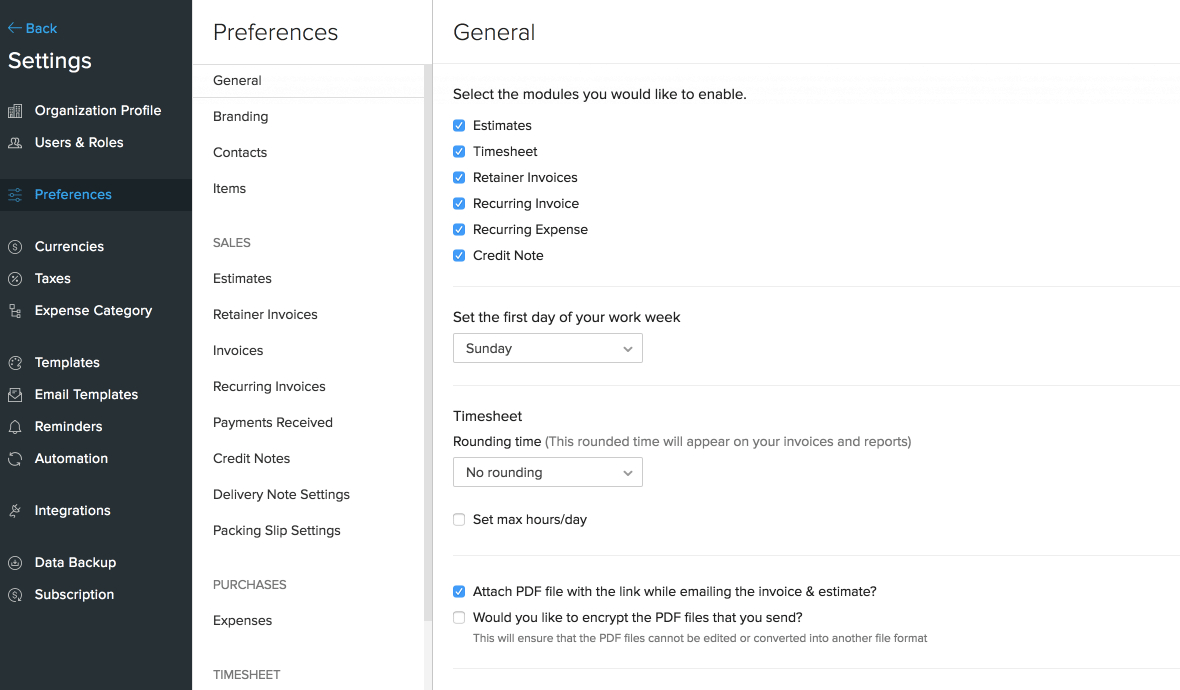Screen dimensions: 1180x690
Task: Open the Integrations settings icon
Action: pyautogui.click(x=15, y=510)
